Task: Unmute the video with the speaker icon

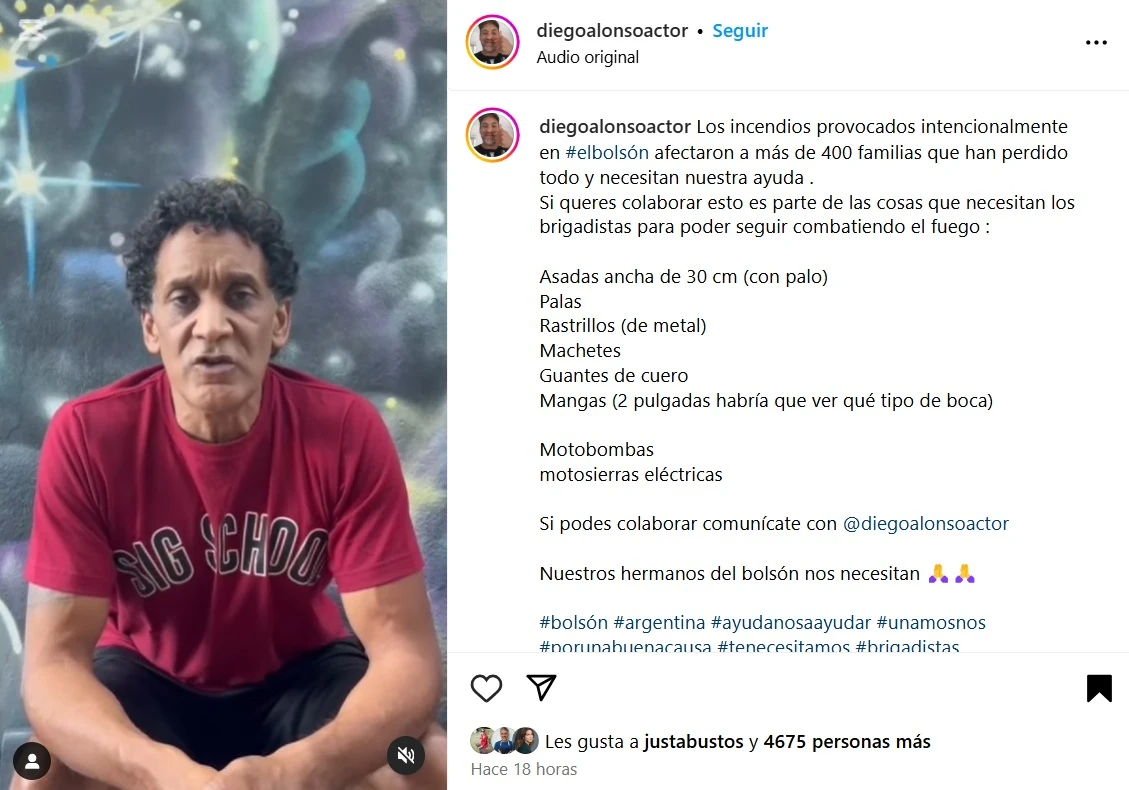Action: tap(406, 755)
